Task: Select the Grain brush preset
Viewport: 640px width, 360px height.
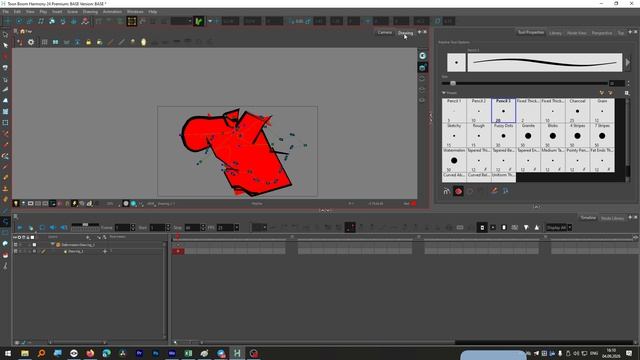Action: 602,111
